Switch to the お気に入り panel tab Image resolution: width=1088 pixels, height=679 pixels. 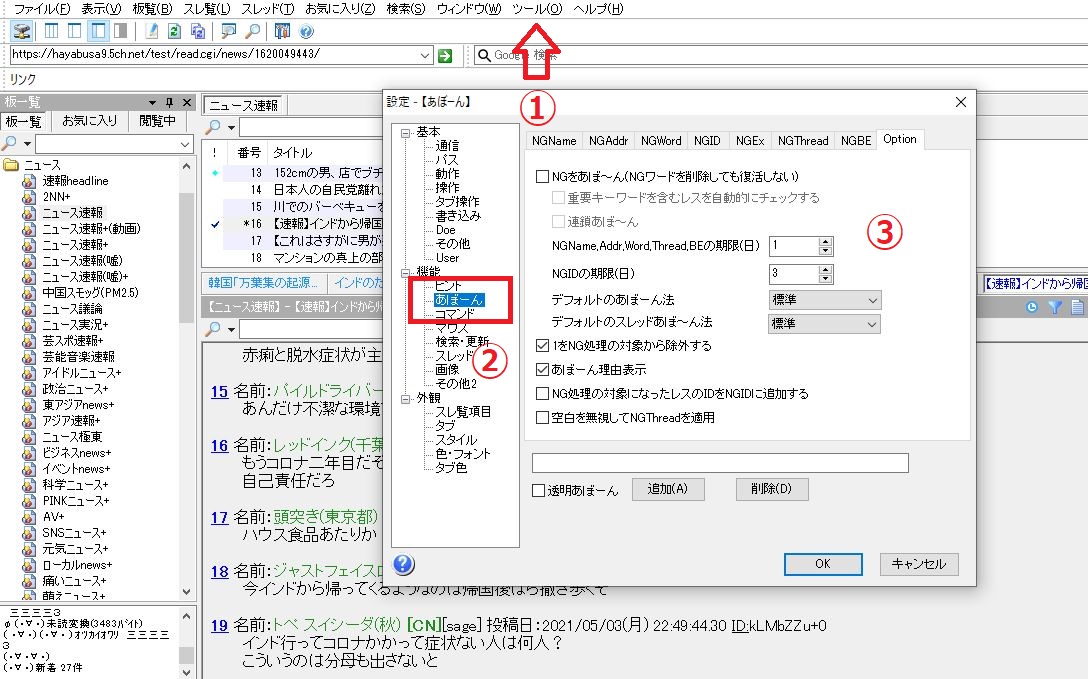pyautogui.click(x=90, y=121)
